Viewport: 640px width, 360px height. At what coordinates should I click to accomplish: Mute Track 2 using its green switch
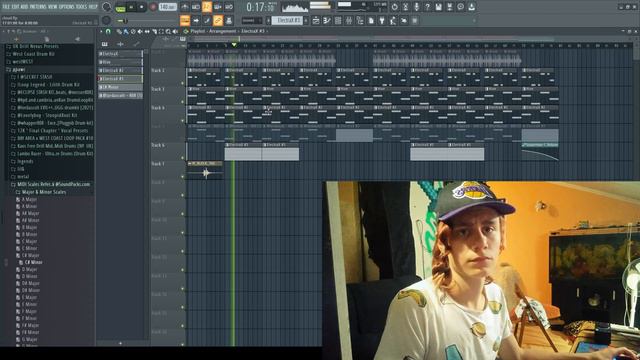182,83
